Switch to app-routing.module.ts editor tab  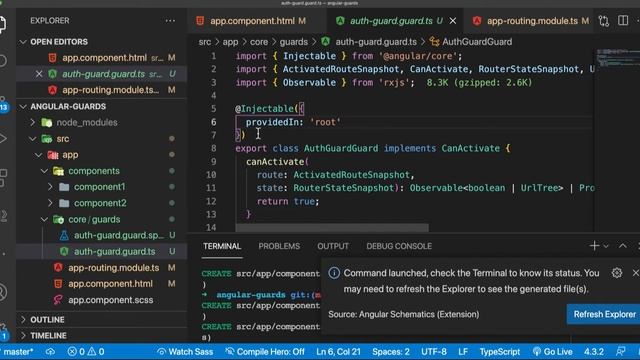(x=531, y=21)
